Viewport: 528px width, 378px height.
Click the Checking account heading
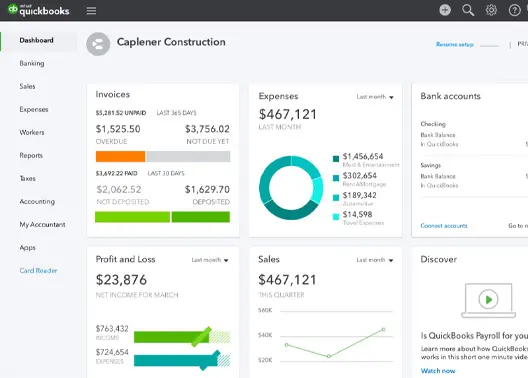[433, 124]
